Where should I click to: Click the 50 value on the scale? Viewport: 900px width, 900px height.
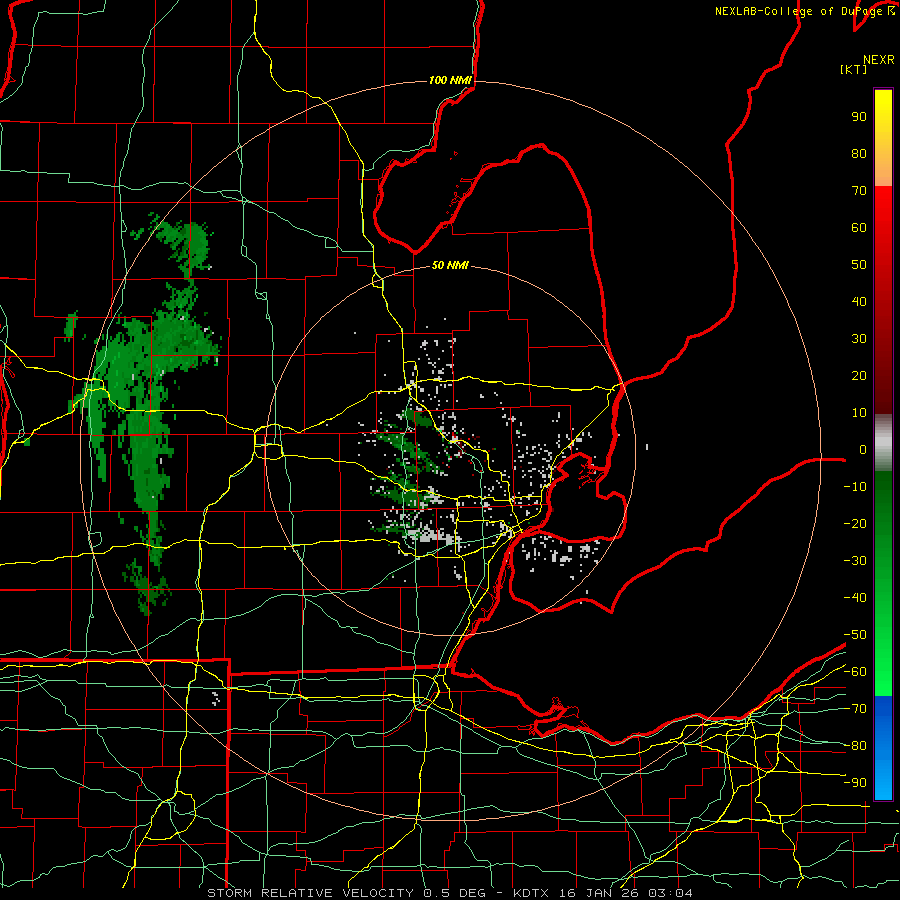[x=859, y=265]
